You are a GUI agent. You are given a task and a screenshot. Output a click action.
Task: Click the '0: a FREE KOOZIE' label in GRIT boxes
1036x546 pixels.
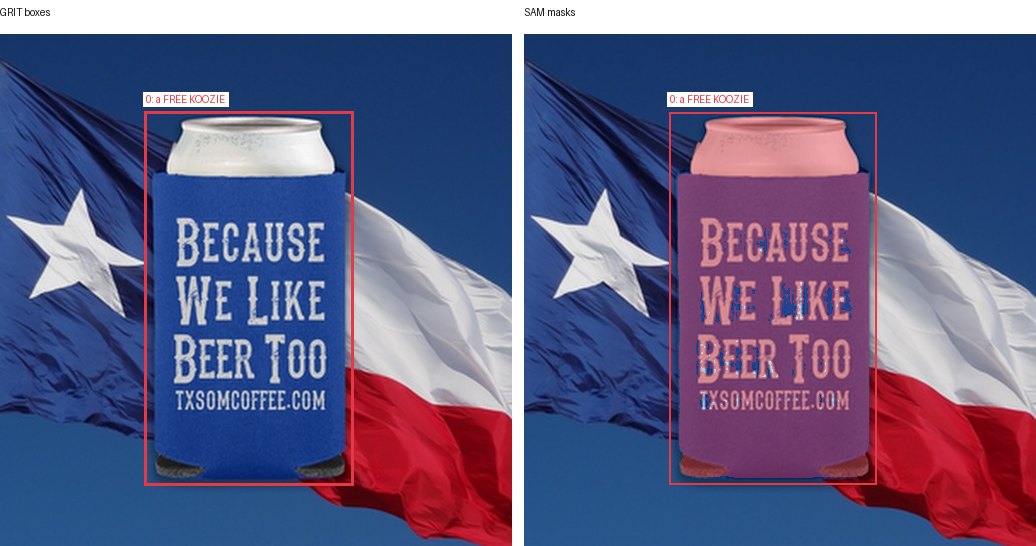coord(186,99)
